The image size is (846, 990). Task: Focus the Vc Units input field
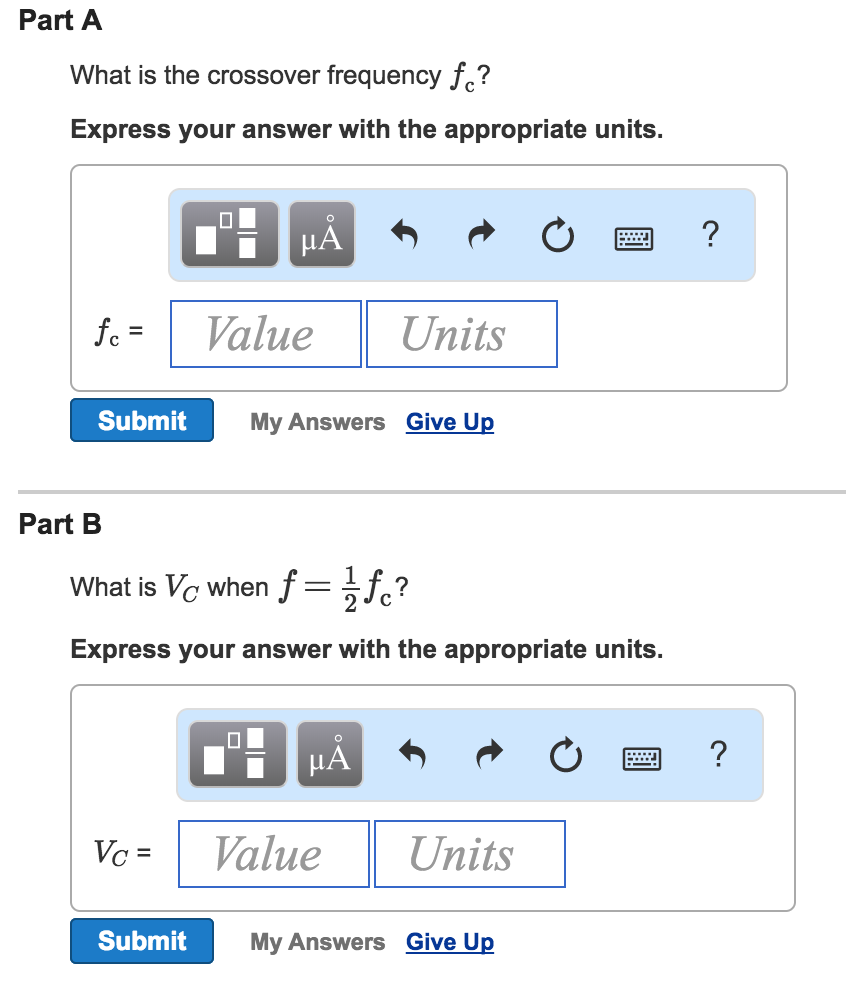[469, 854]
